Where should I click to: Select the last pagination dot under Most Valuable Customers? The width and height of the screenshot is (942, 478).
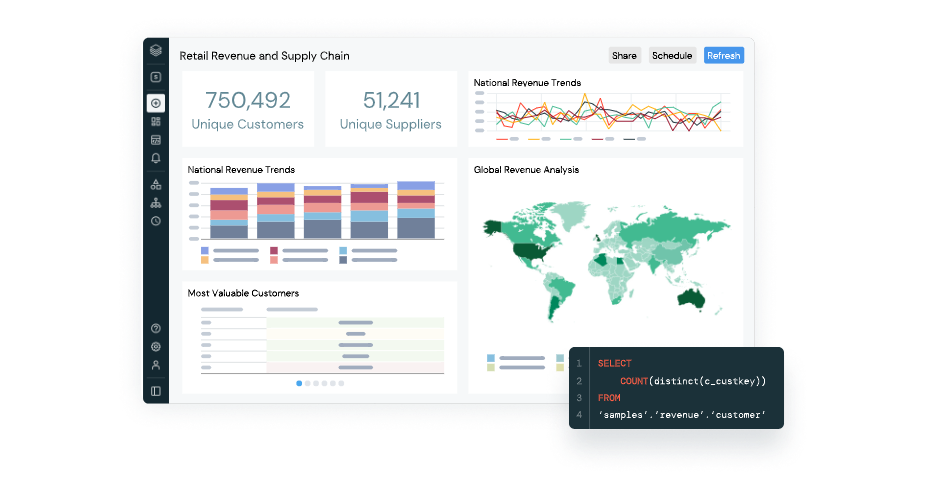point(341,383)
